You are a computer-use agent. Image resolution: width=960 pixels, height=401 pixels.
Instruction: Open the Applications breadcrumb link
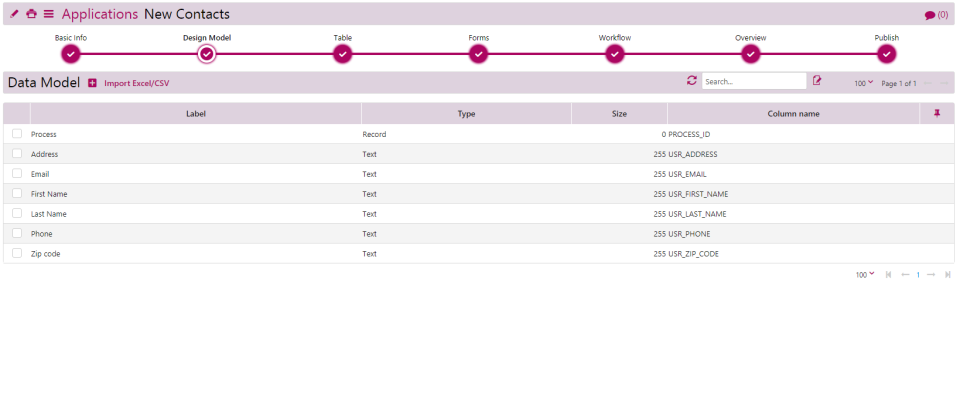[100, 14]
